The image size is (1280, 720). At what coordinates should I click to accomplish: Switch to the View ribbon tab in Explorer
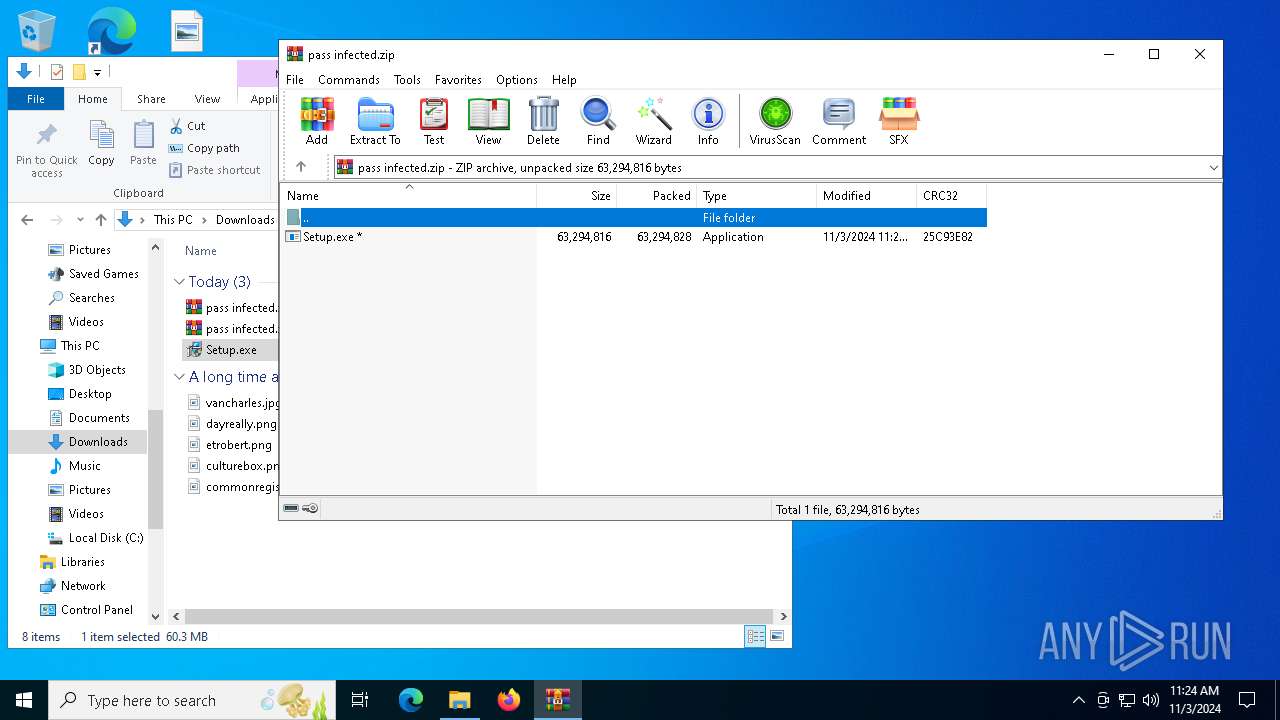point(207,99)
